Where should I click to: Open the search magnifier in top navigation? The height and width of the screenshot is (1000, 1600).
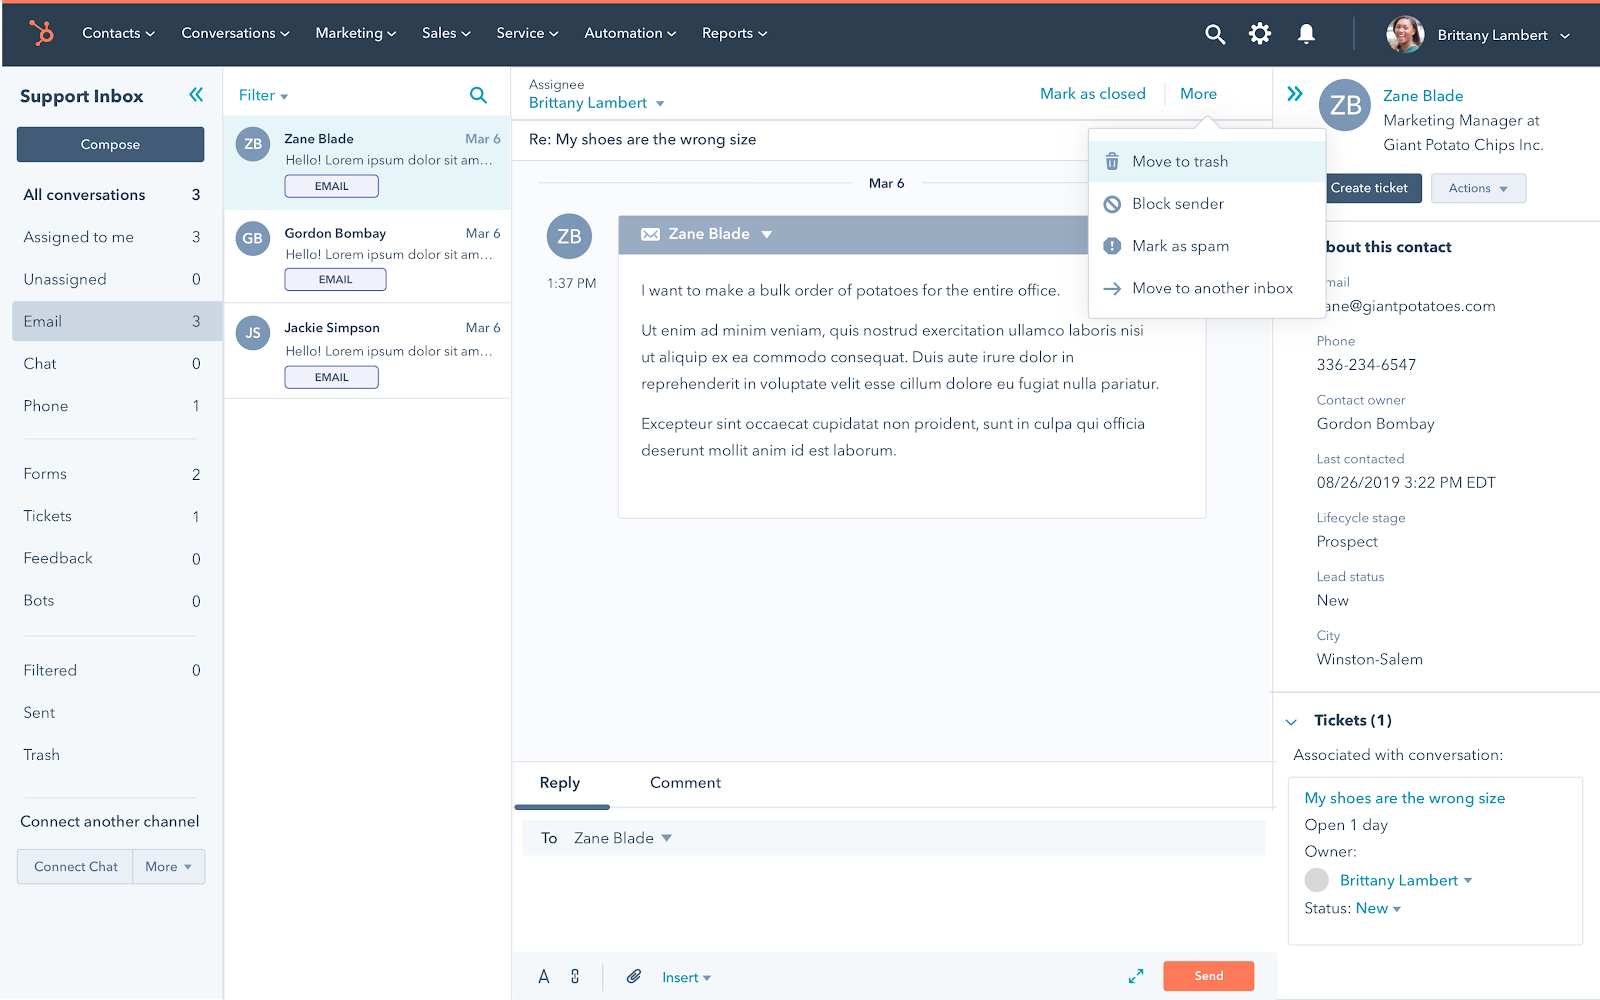[1215, 34]
